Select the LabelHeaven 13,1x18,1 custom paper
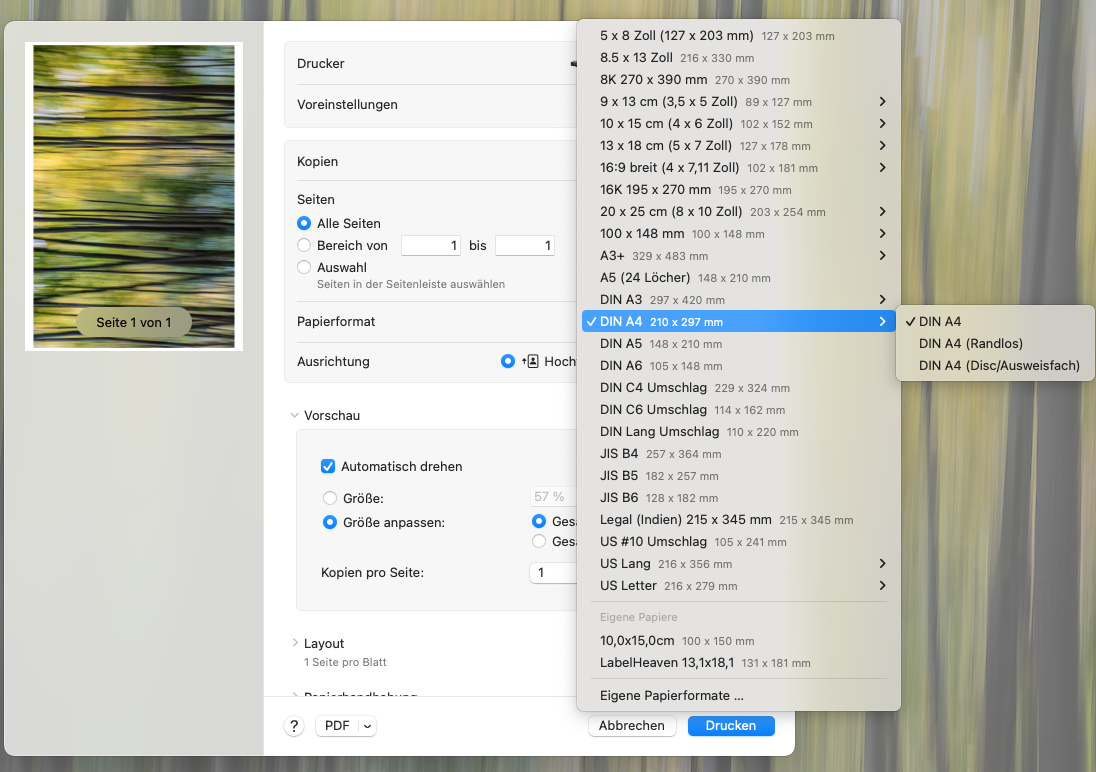This screenshot has width=1096, height=772. click(x=665, y=662)
